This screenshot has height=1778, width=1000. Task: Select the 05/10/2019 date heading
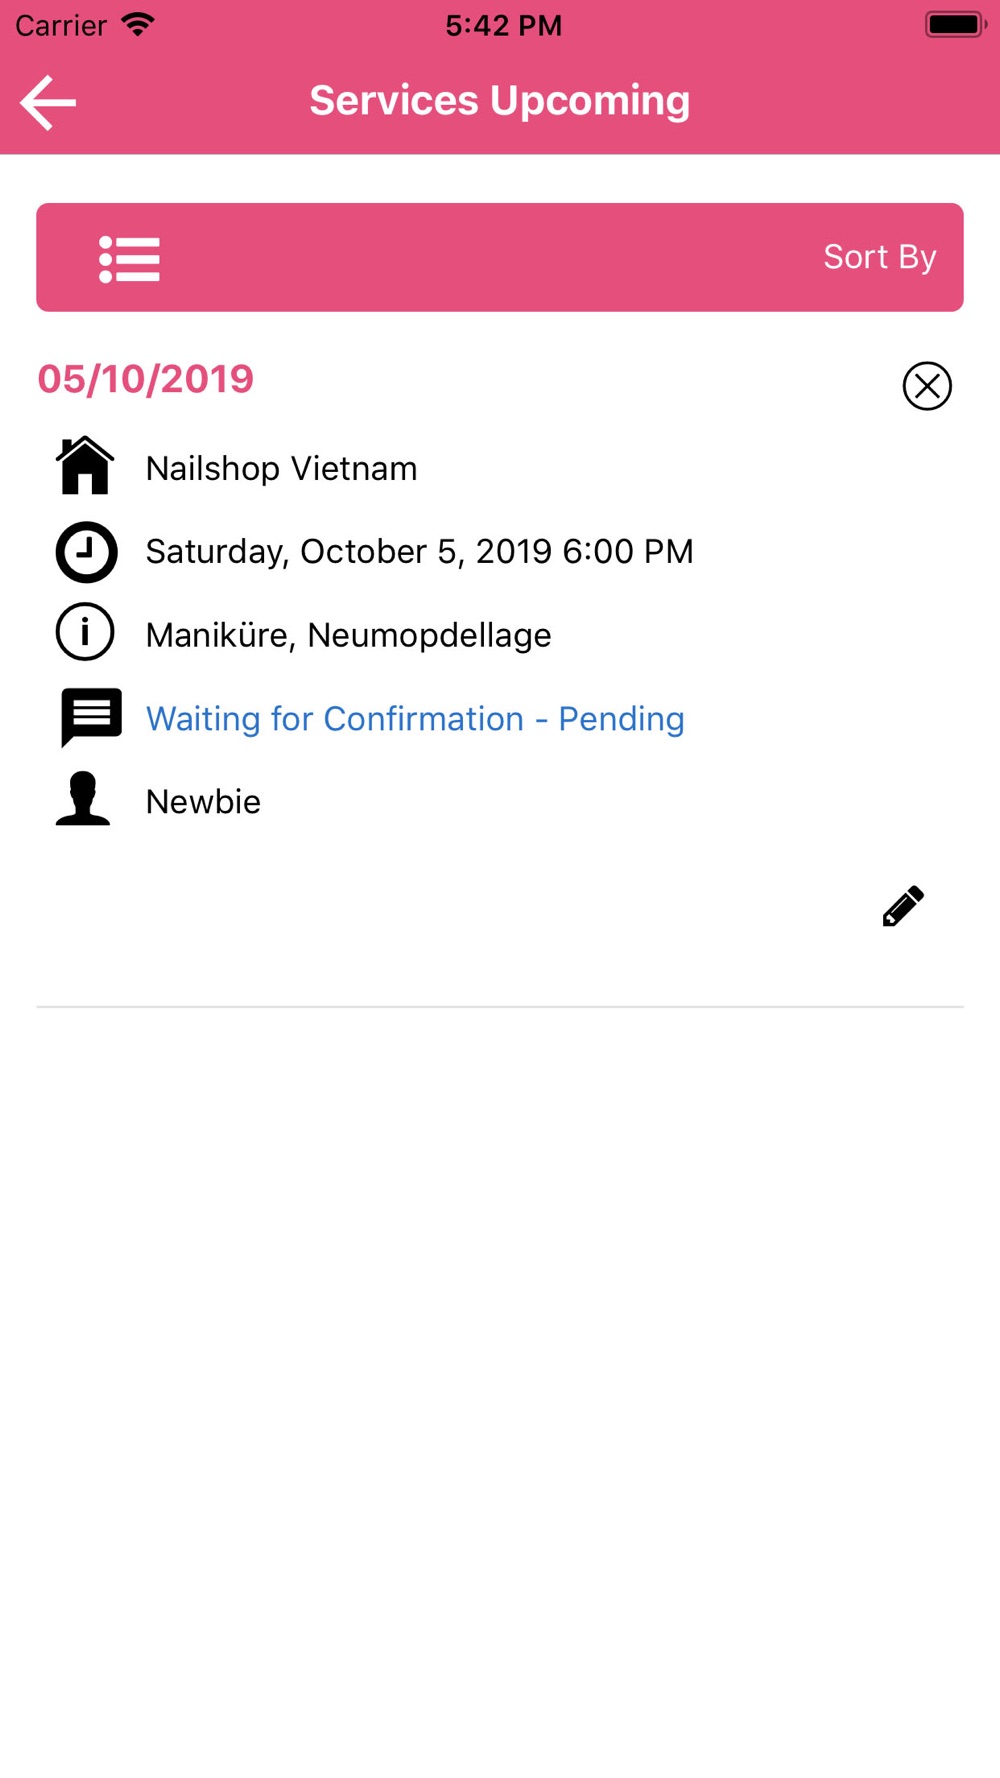146,379
